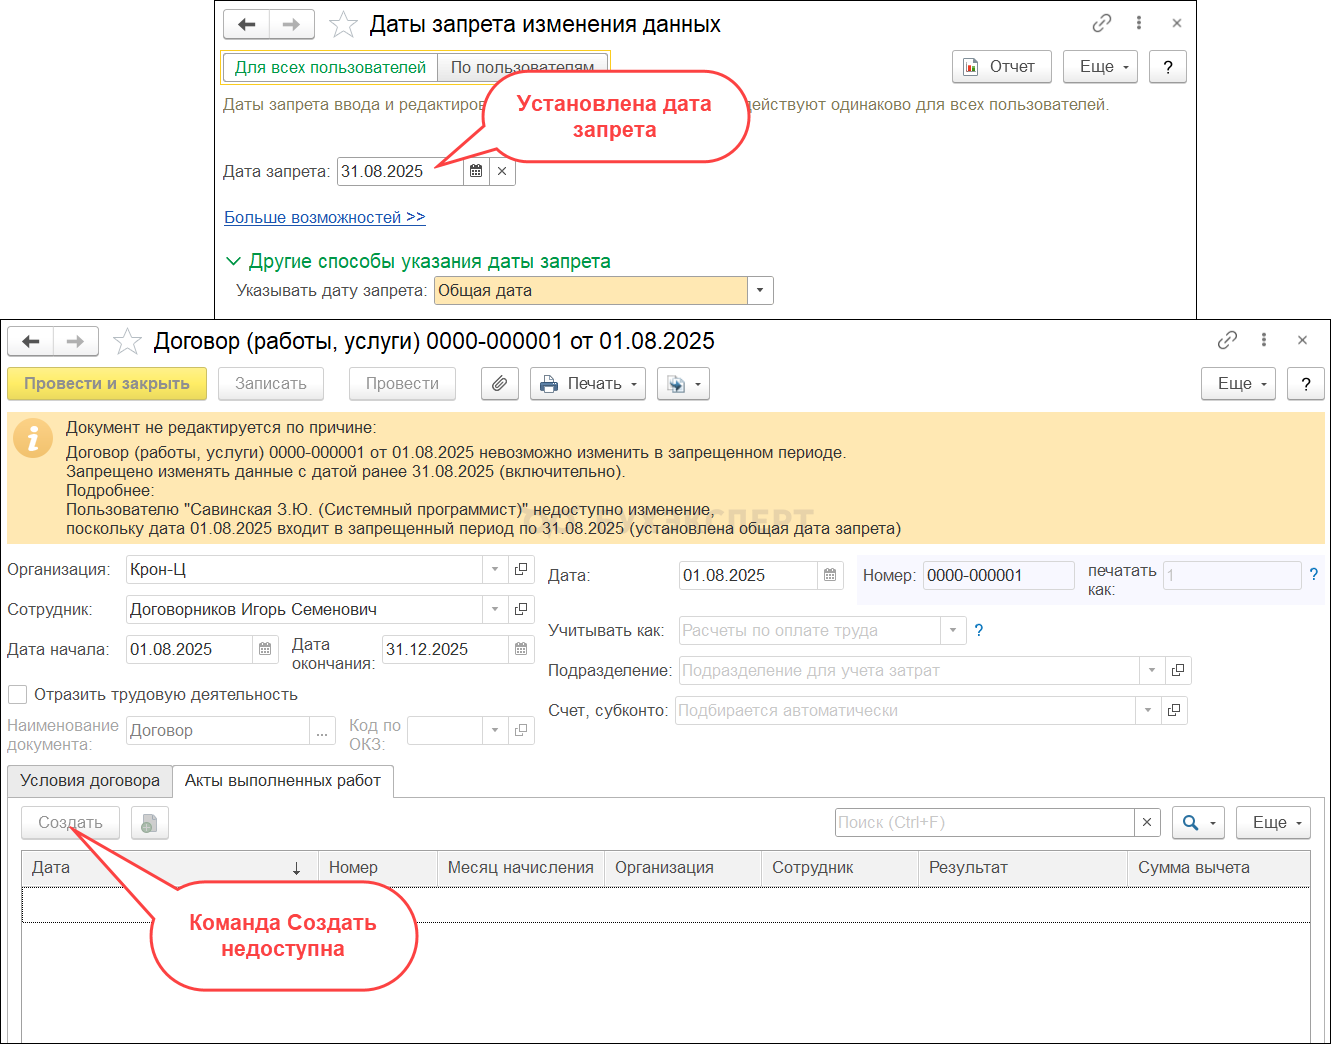Click the create-by-copy icon beside Создать
The image size is (1331, 1044).
point(149,823)
